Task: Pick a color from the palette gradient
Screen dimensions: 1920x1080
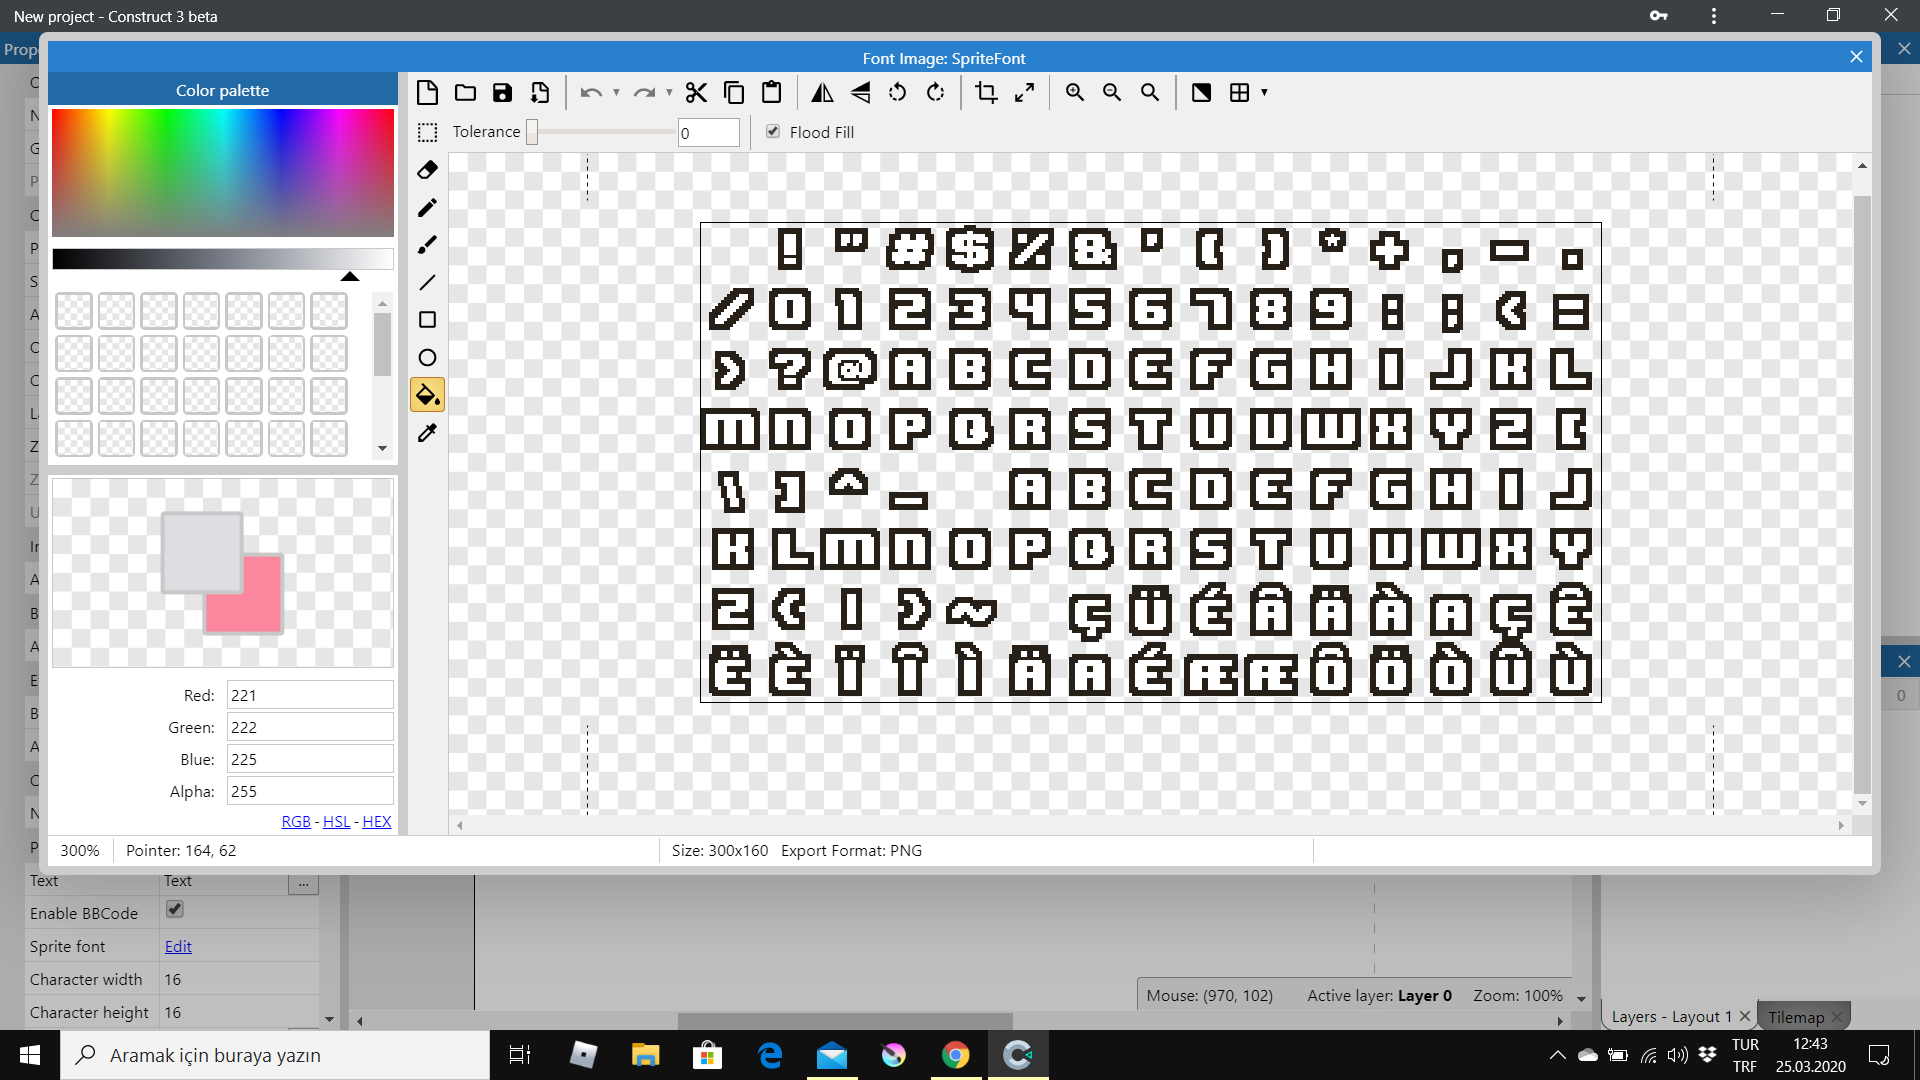Action: coord(222,172)
